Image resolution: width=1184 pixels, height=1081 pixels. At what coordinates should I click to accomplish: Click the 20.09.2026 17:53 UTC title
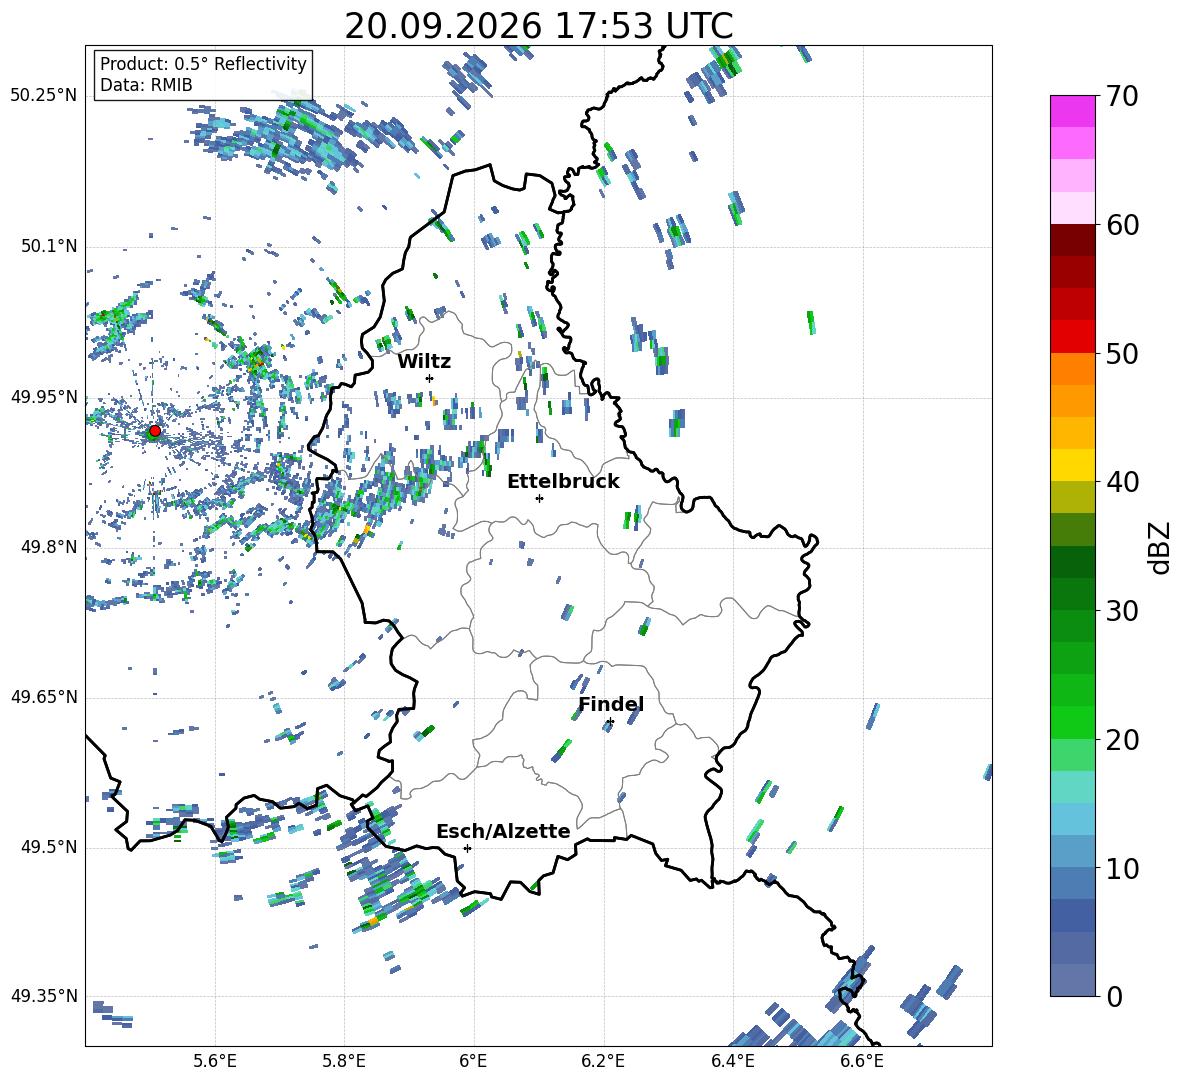tap(538, 26)
